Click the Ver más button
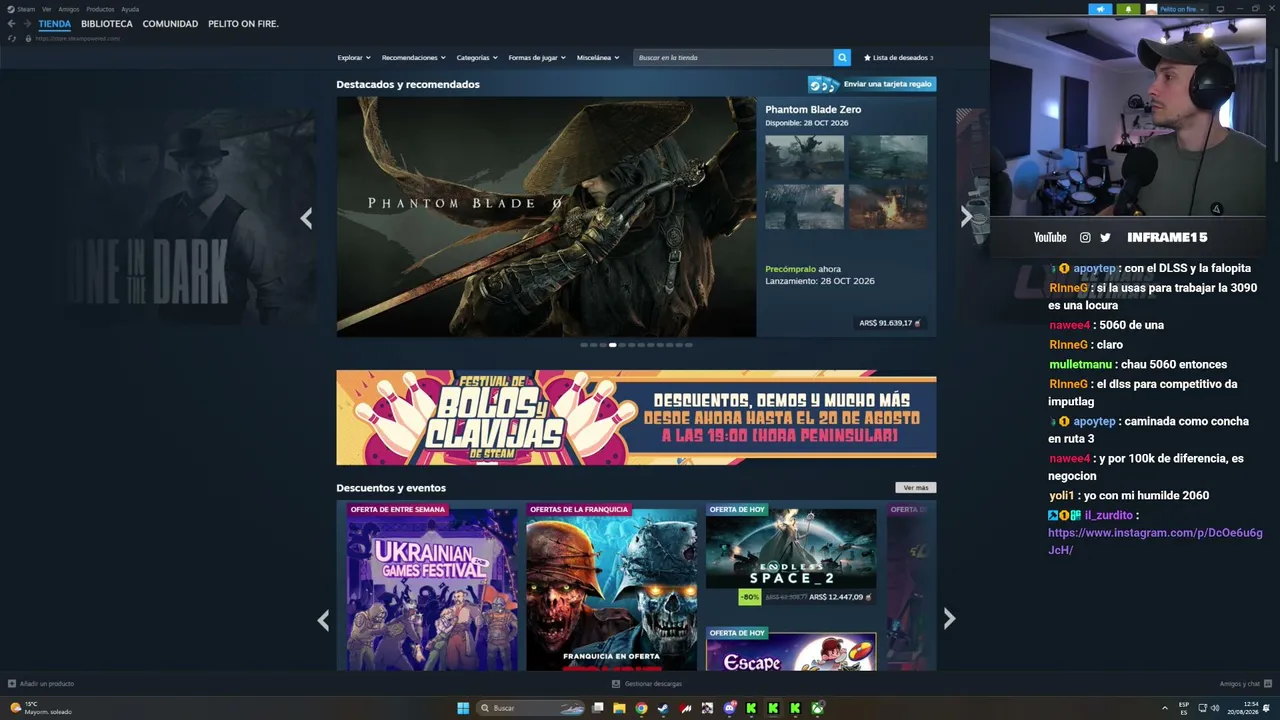1280x720 pixels. click(x=916, y=488)
